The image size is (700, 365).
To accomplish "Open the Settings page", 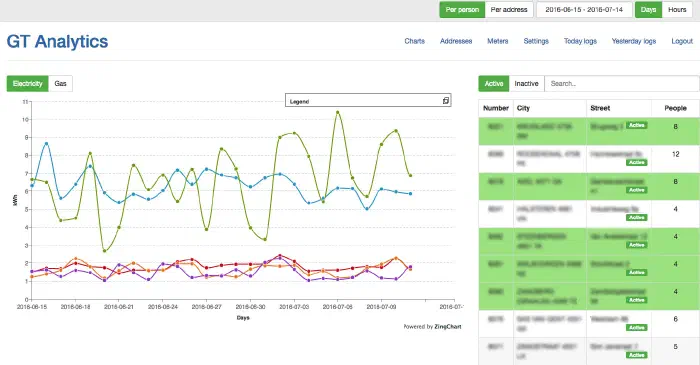I will [536, 41].
